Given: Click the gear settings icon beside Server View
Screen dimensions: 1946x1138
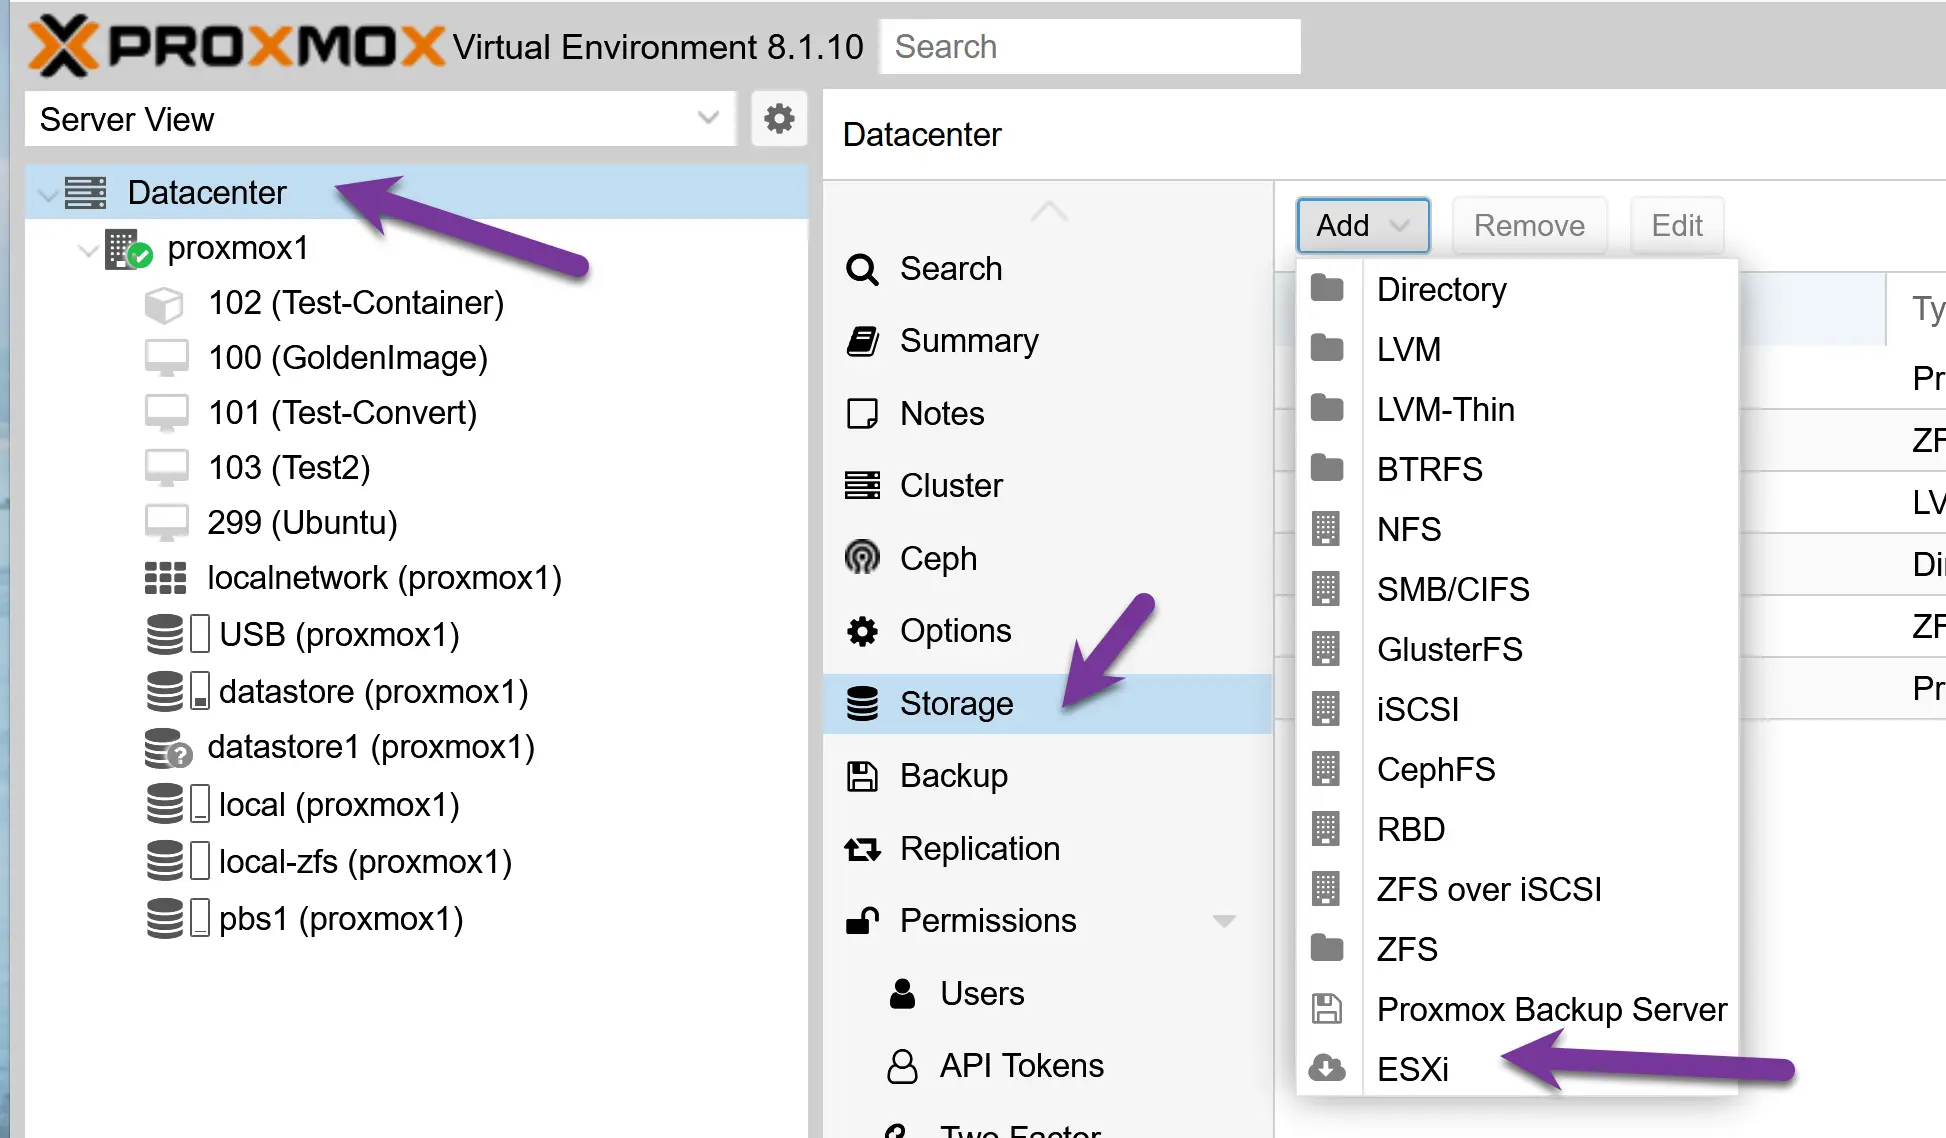Looking at the screenshot, I should (x=779, y=119).
